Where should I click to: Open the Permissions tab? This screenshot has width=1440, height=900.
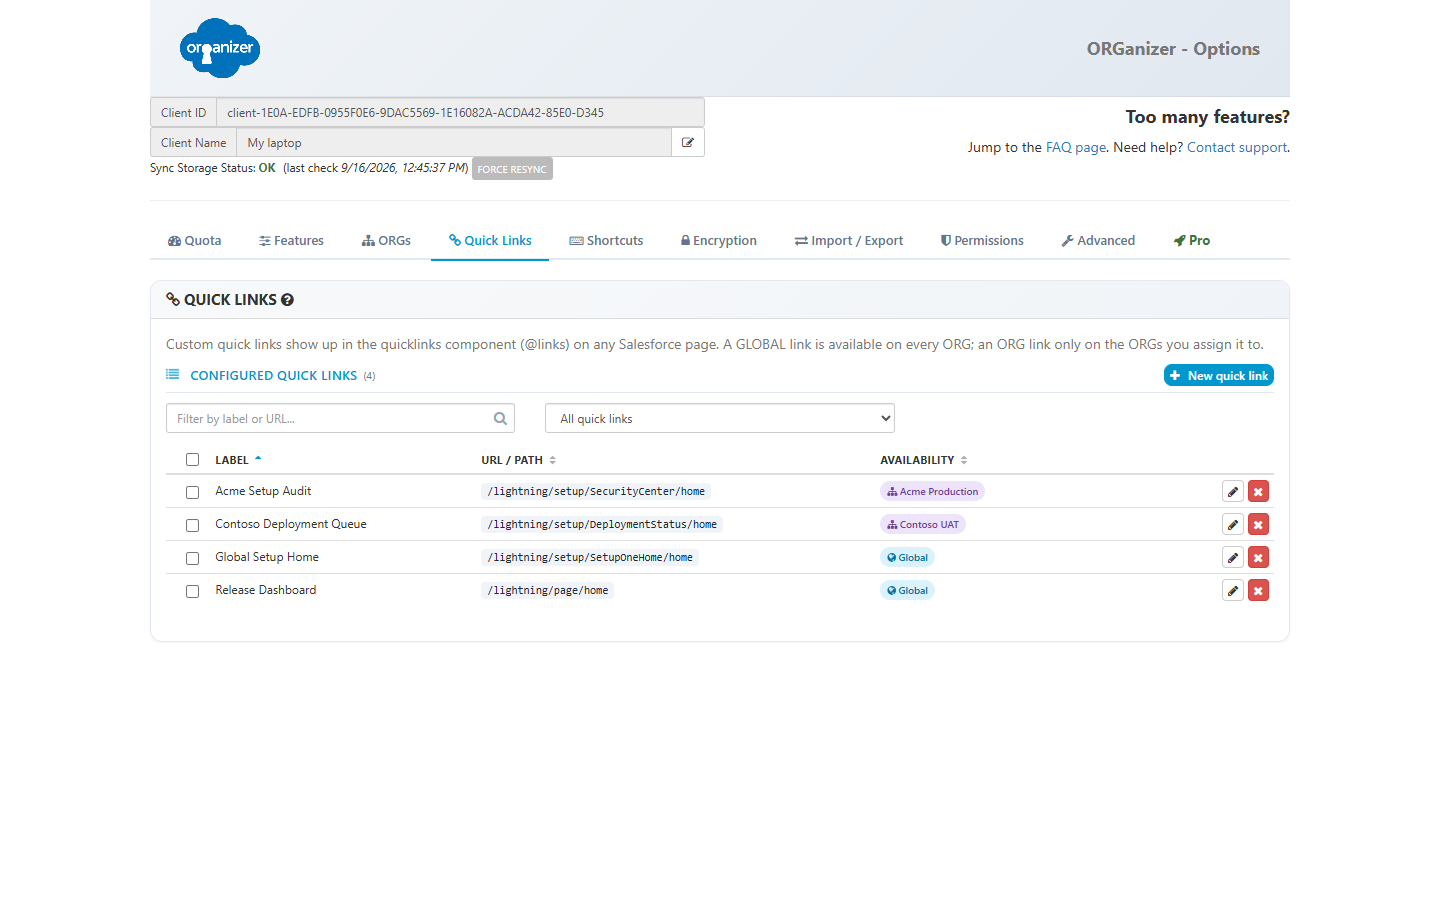982,241
